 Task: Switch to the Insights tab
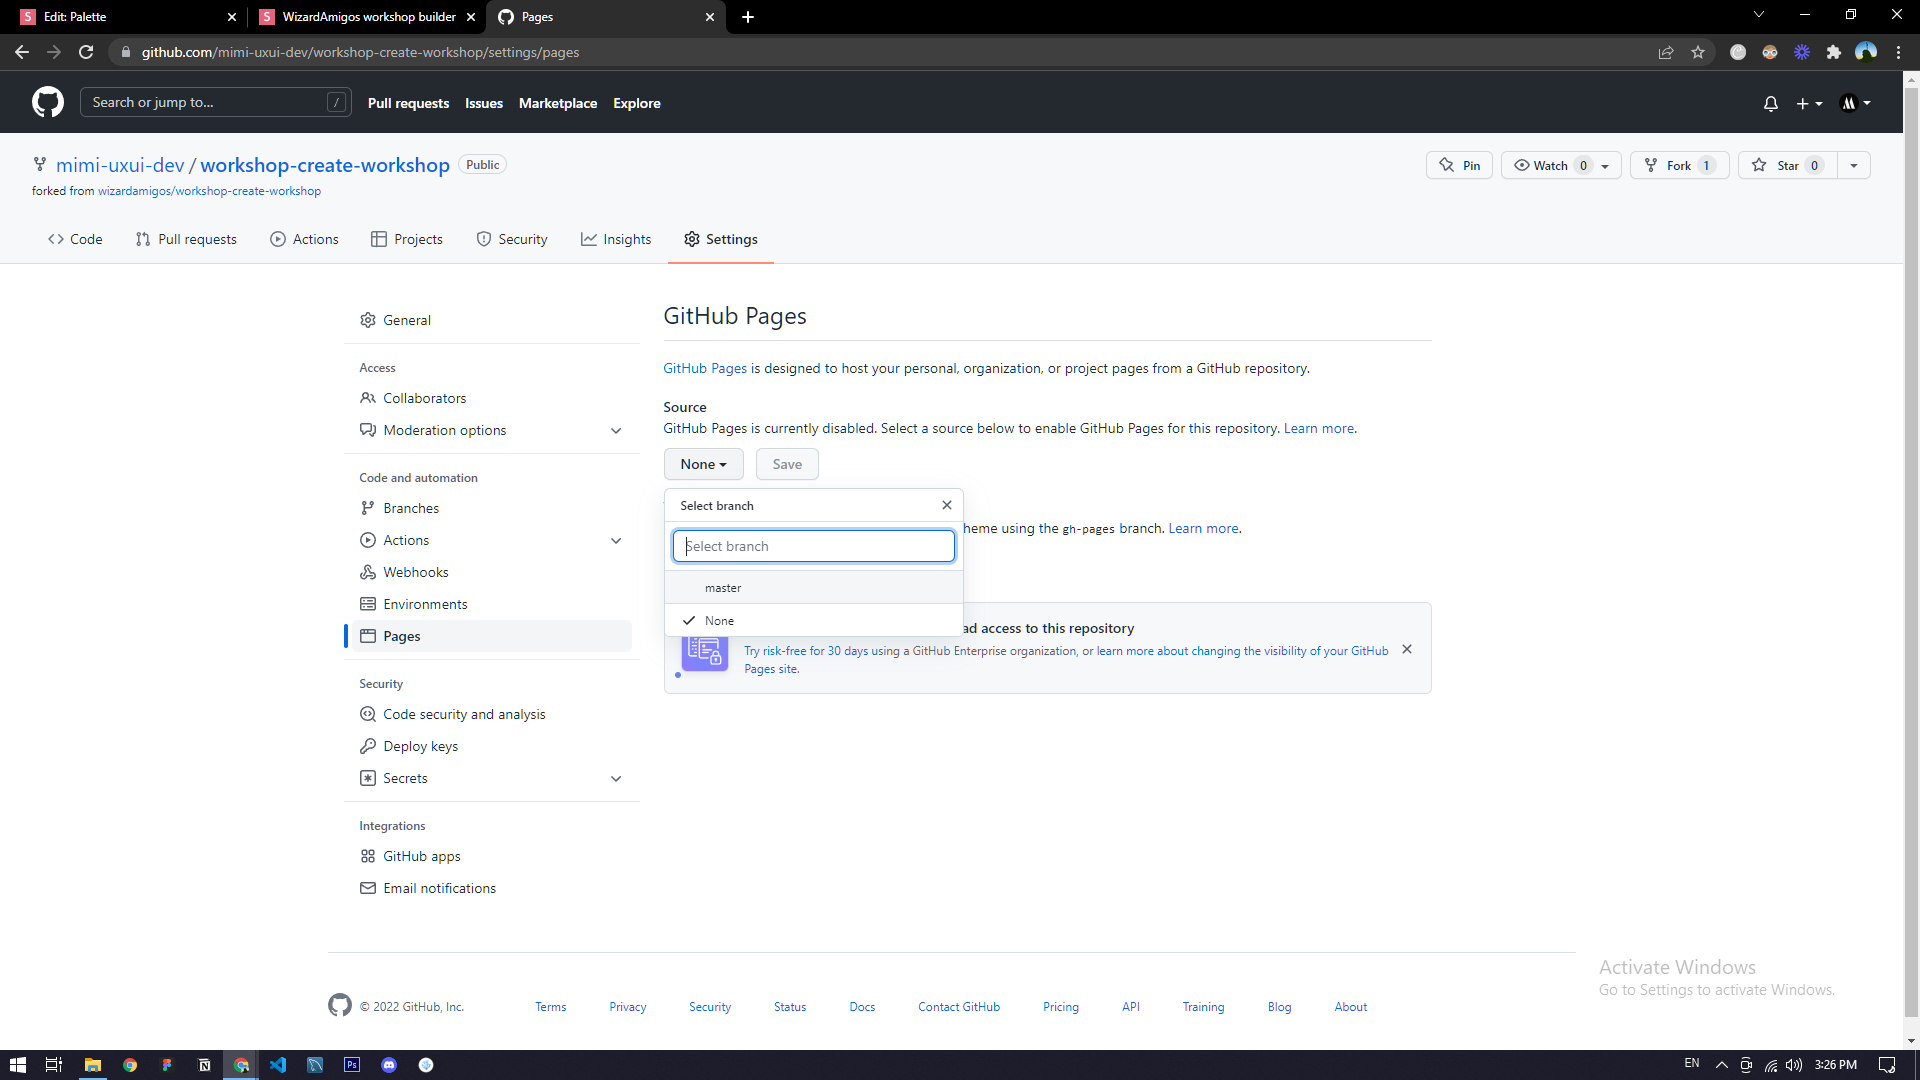(616, 239)
